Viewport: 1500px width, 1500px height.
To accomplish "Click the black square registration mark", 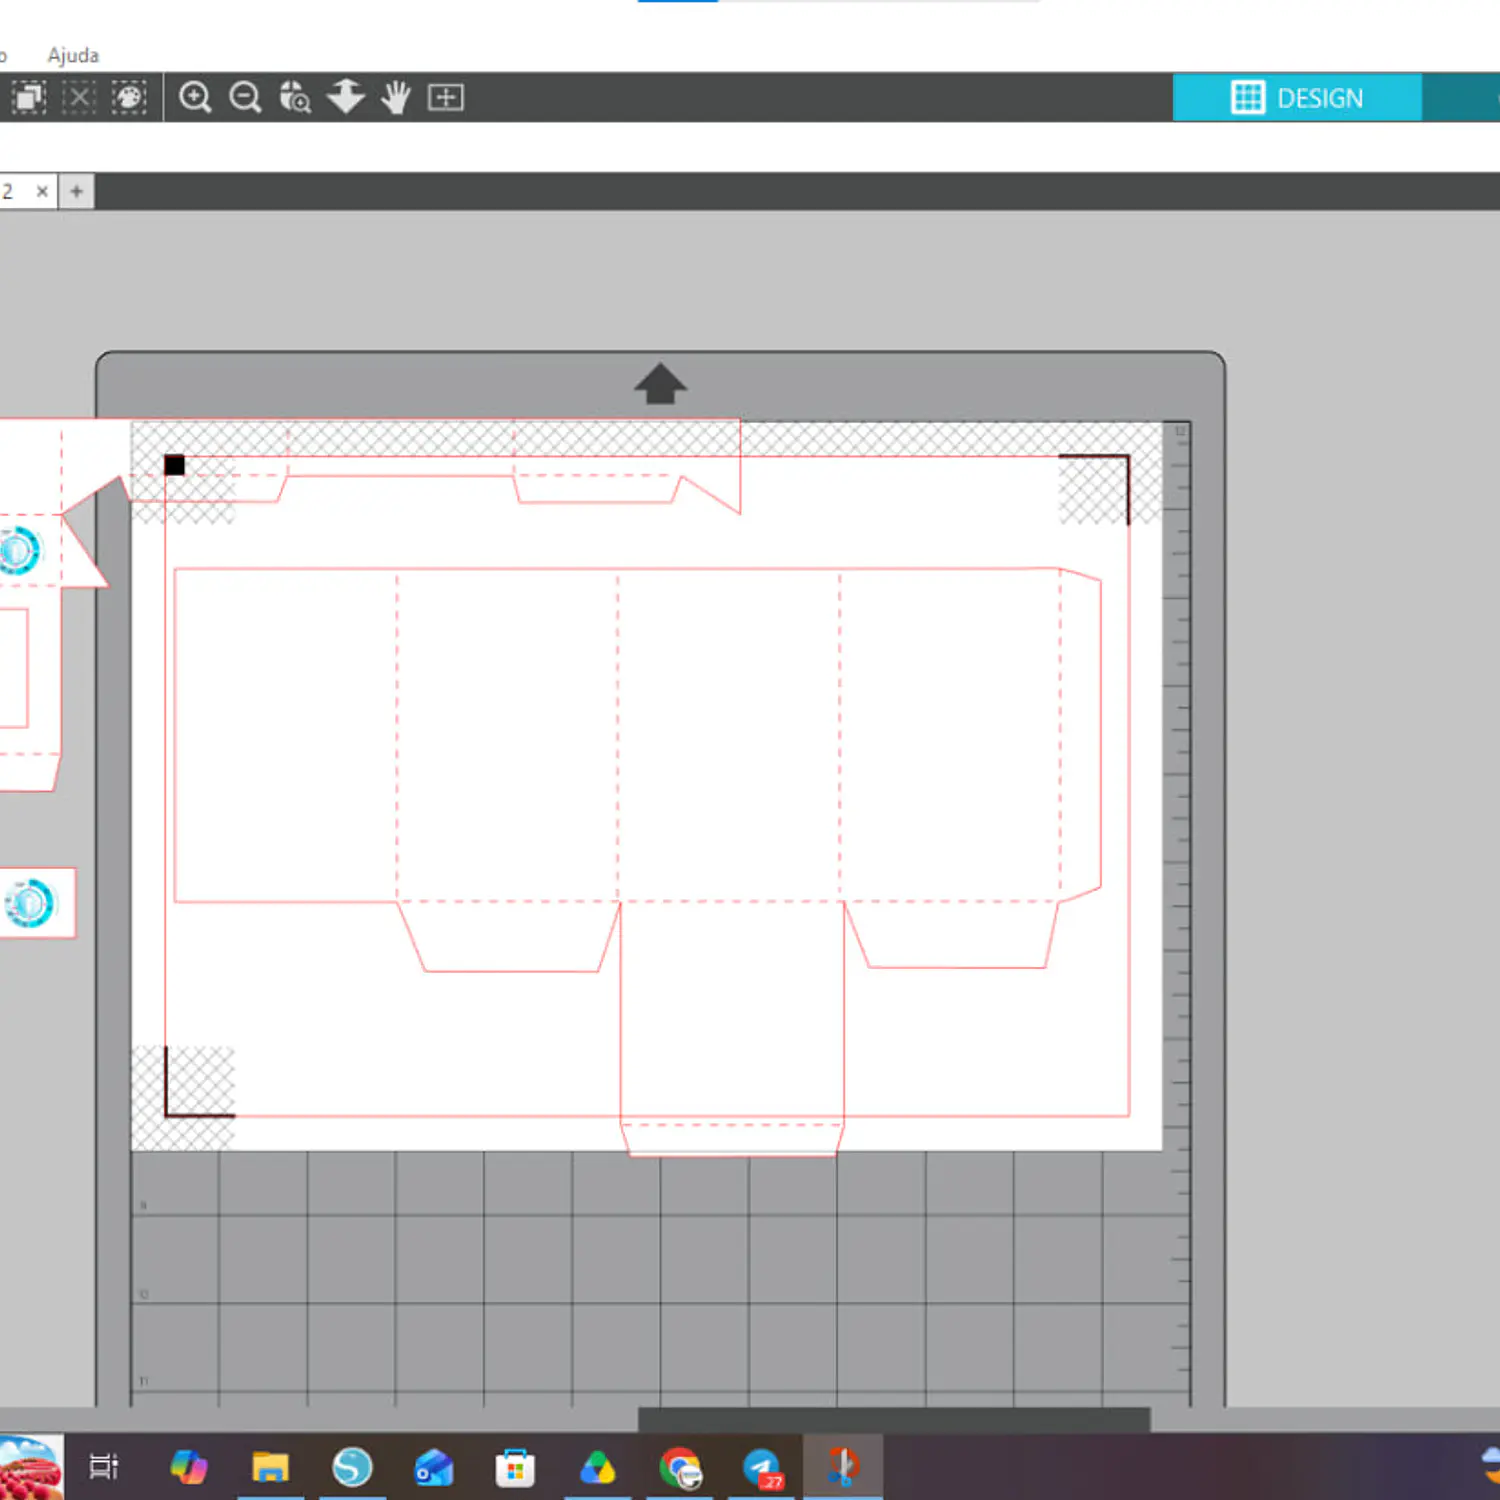I will click(x=174, y=465).
